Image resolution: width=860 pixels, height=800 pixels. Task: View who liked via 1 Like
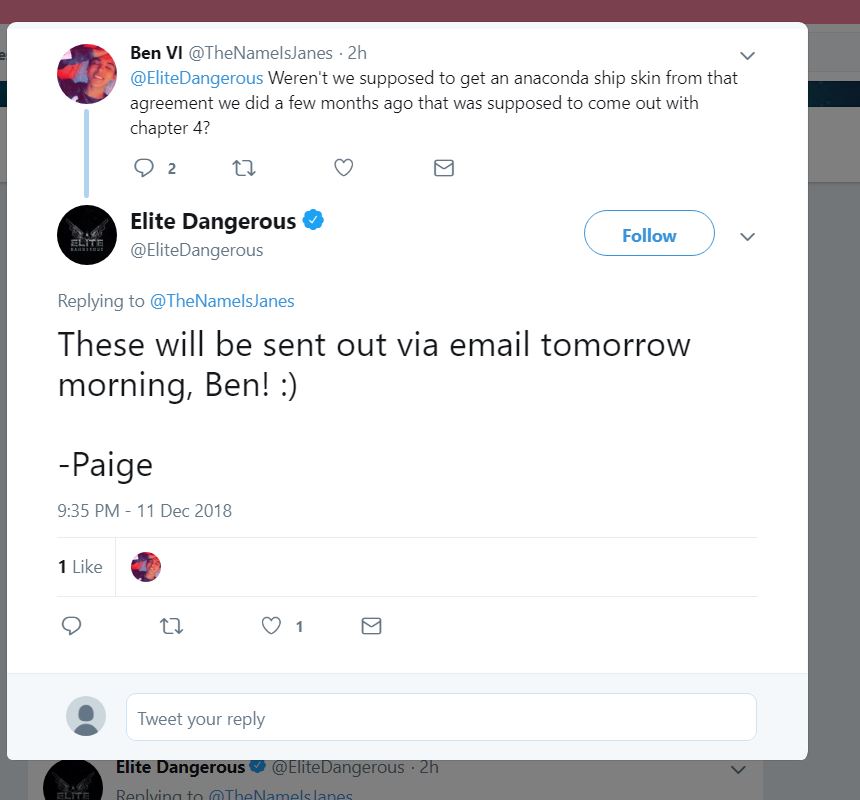point(80,566)
